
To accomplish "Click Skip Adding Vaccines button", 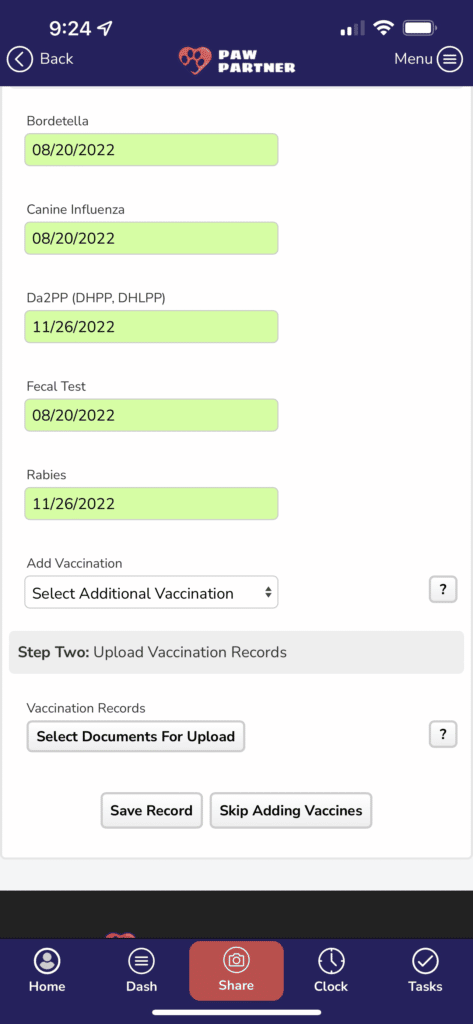I will tap(291, 810).
